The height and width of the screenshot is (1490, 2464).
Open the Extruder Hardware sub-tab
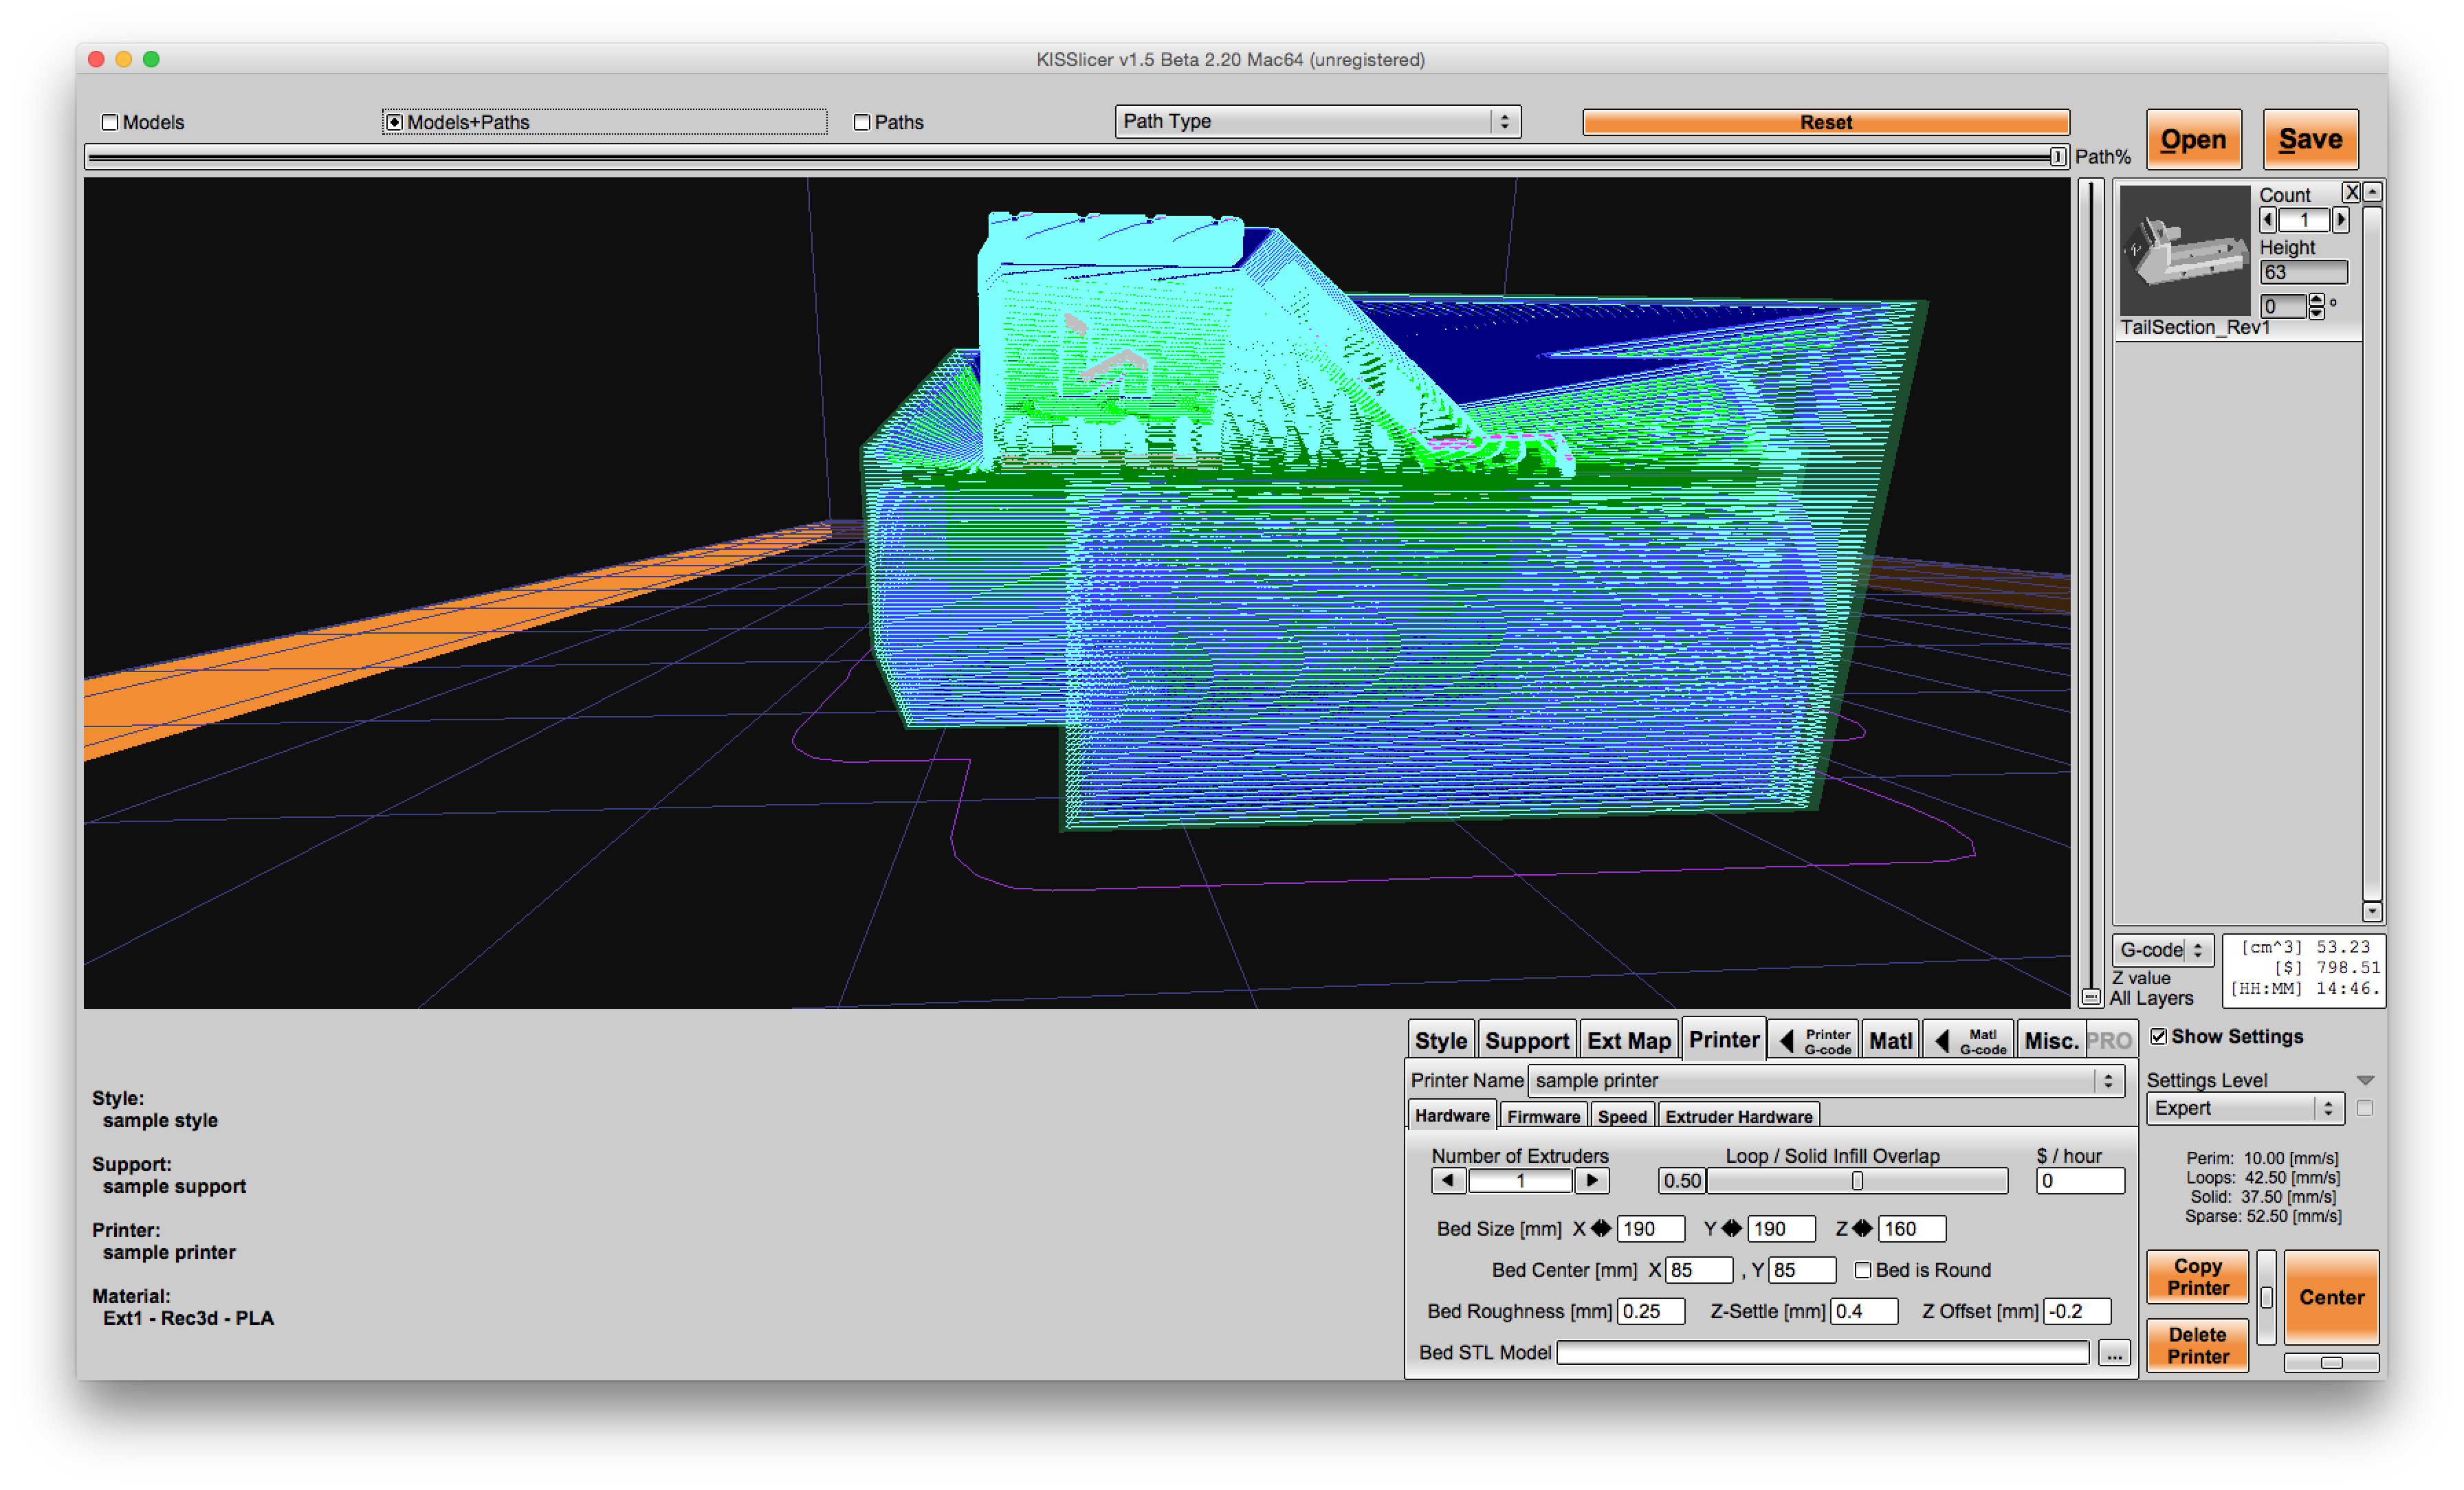coord(1738,1117)
